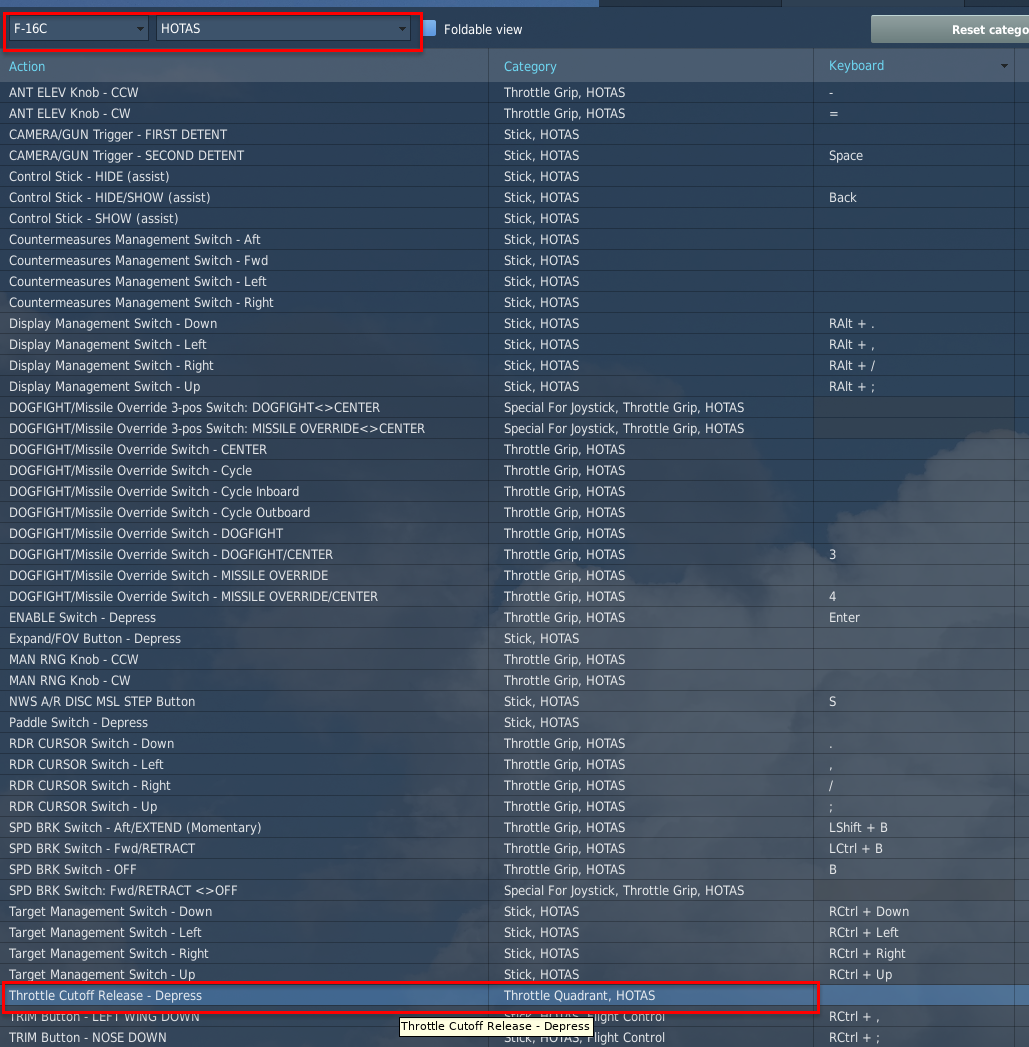
Task: Click the Enter keyboard binding cell
Action: coord(913,618)
